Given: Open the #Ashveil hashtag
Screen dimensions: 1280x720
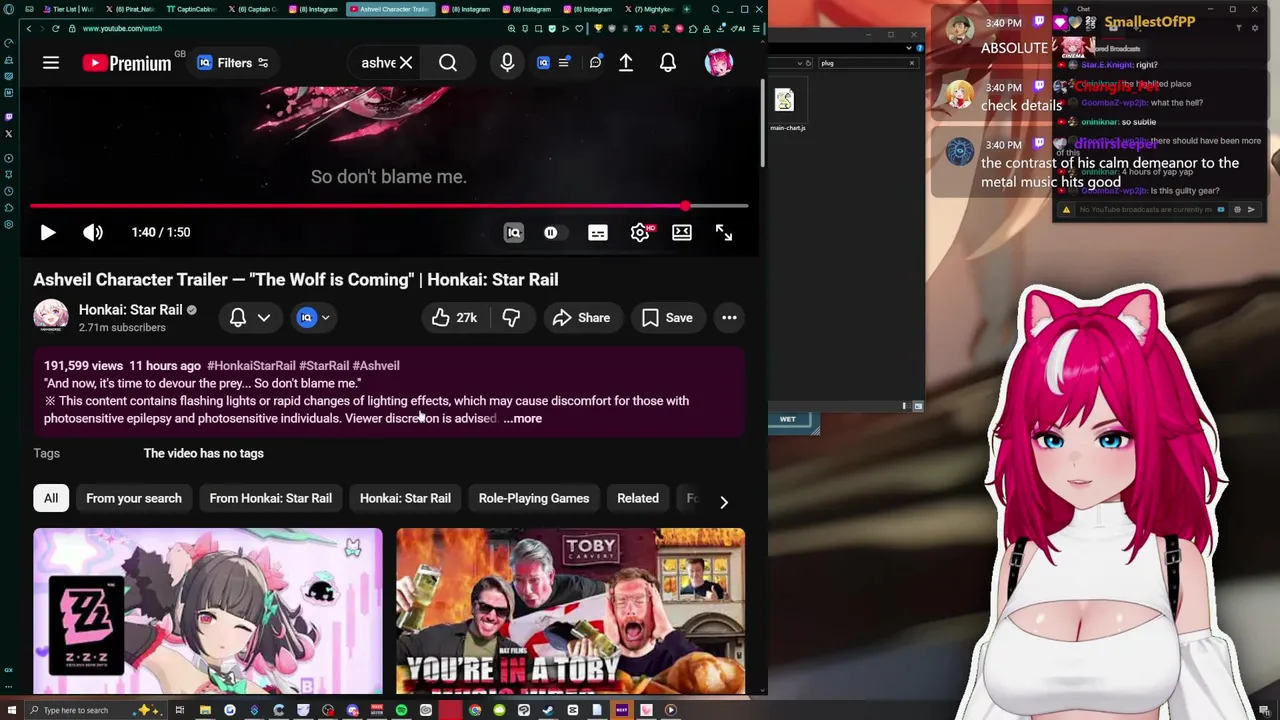Looking at the screenshot, I should (376, 366).
